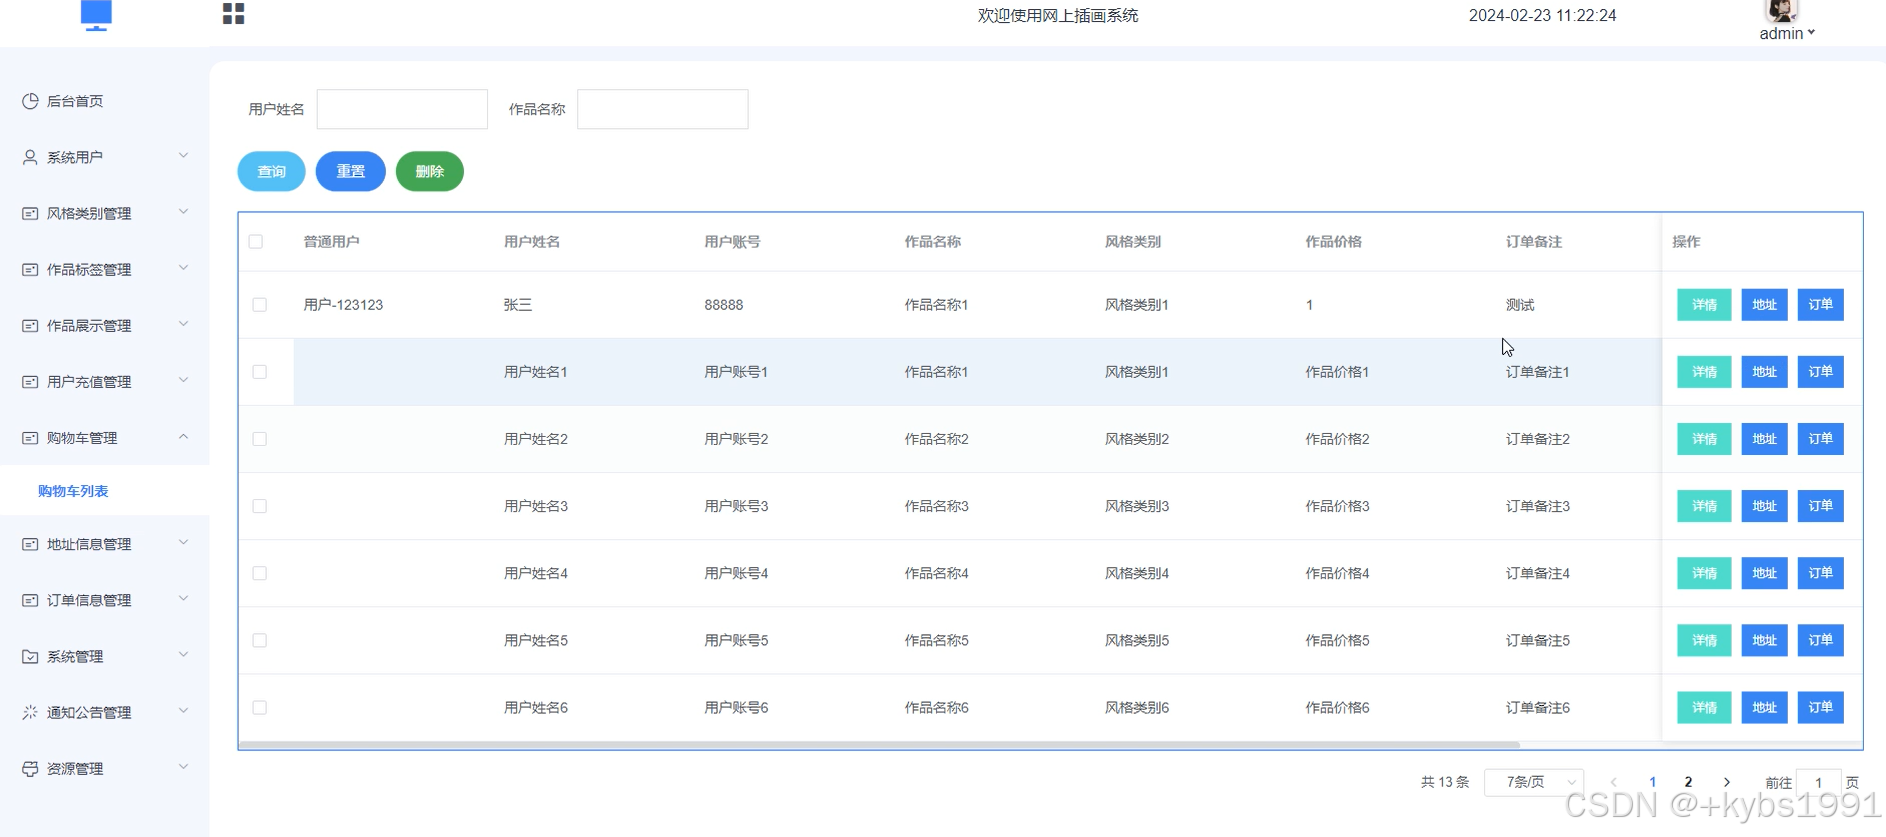
Task: Expand 系统用户 menu chevron
Action: pos(183,155)
